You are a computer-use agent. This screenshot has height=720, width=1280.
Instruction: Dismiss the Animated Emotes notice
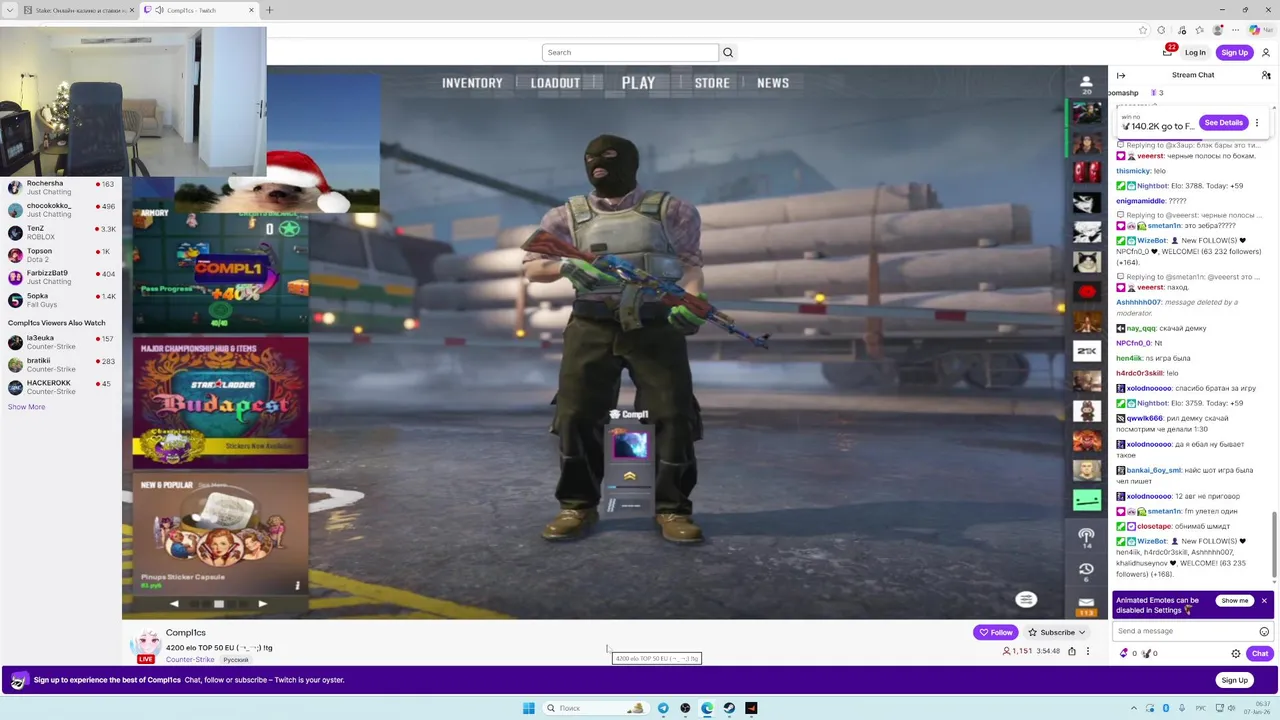coord(1264,601)
